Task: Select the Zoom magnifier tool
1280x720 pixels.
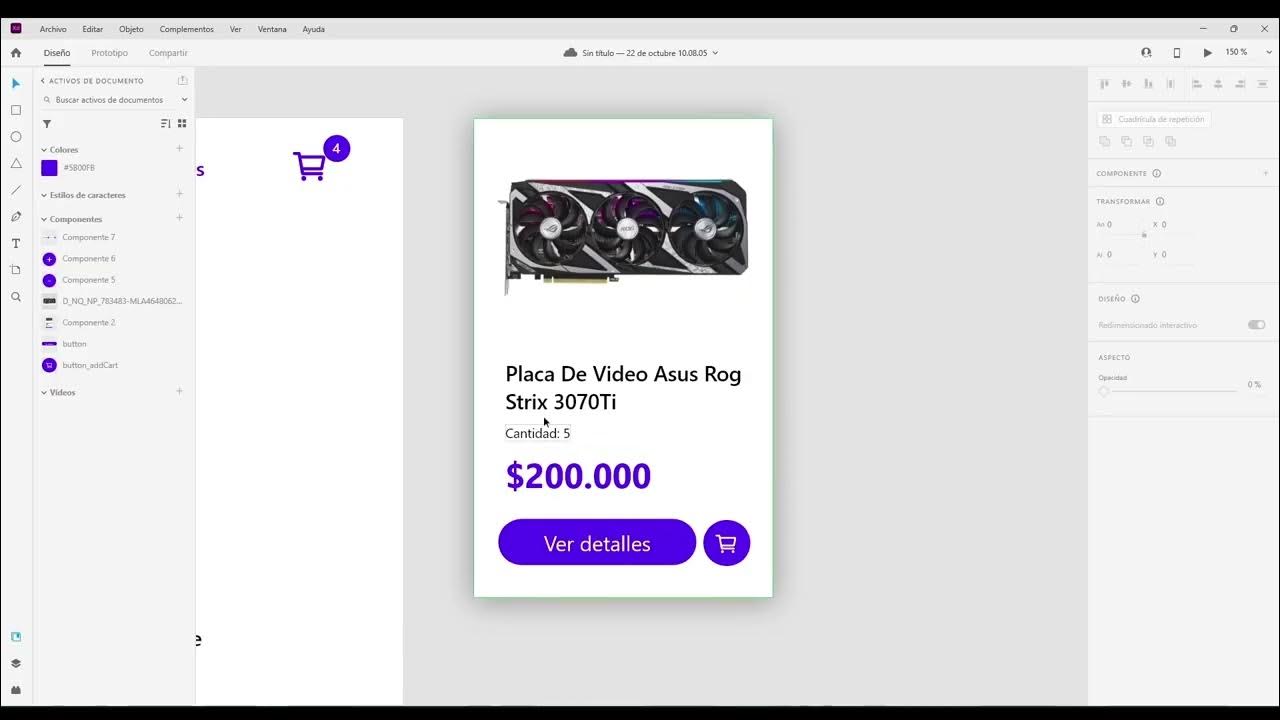Action: (x=16, y=297)
